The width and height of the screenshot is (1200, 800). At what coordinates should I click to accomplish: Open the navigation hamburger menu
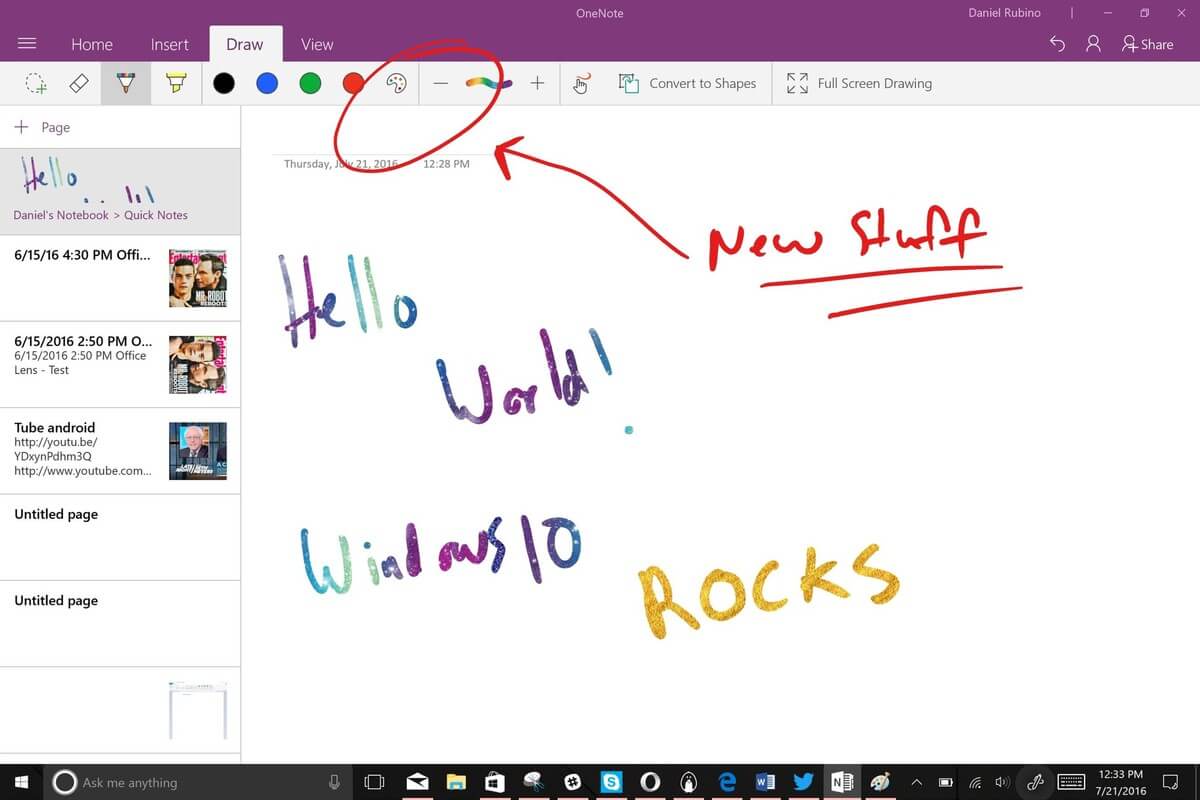click(27, 44)
